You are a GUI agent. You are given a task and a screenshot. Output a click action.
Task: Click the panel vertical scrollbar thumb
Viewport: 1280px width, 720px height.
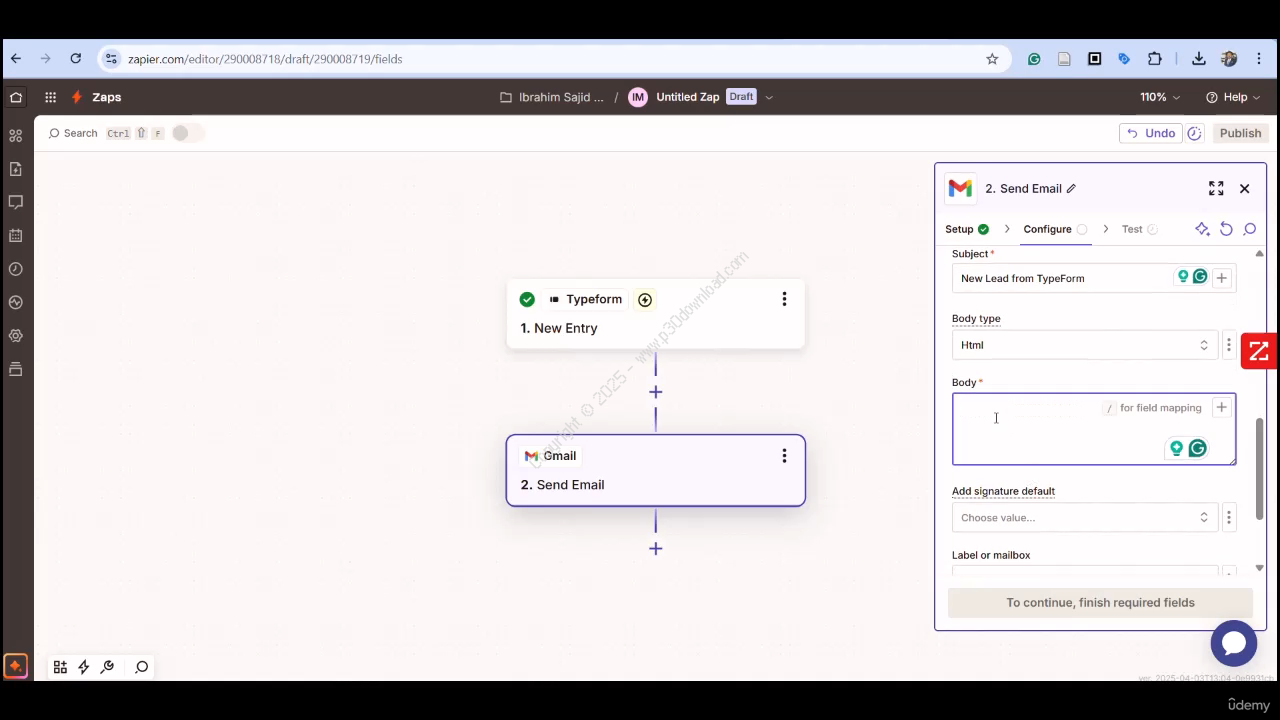[x=1259, y=467]
